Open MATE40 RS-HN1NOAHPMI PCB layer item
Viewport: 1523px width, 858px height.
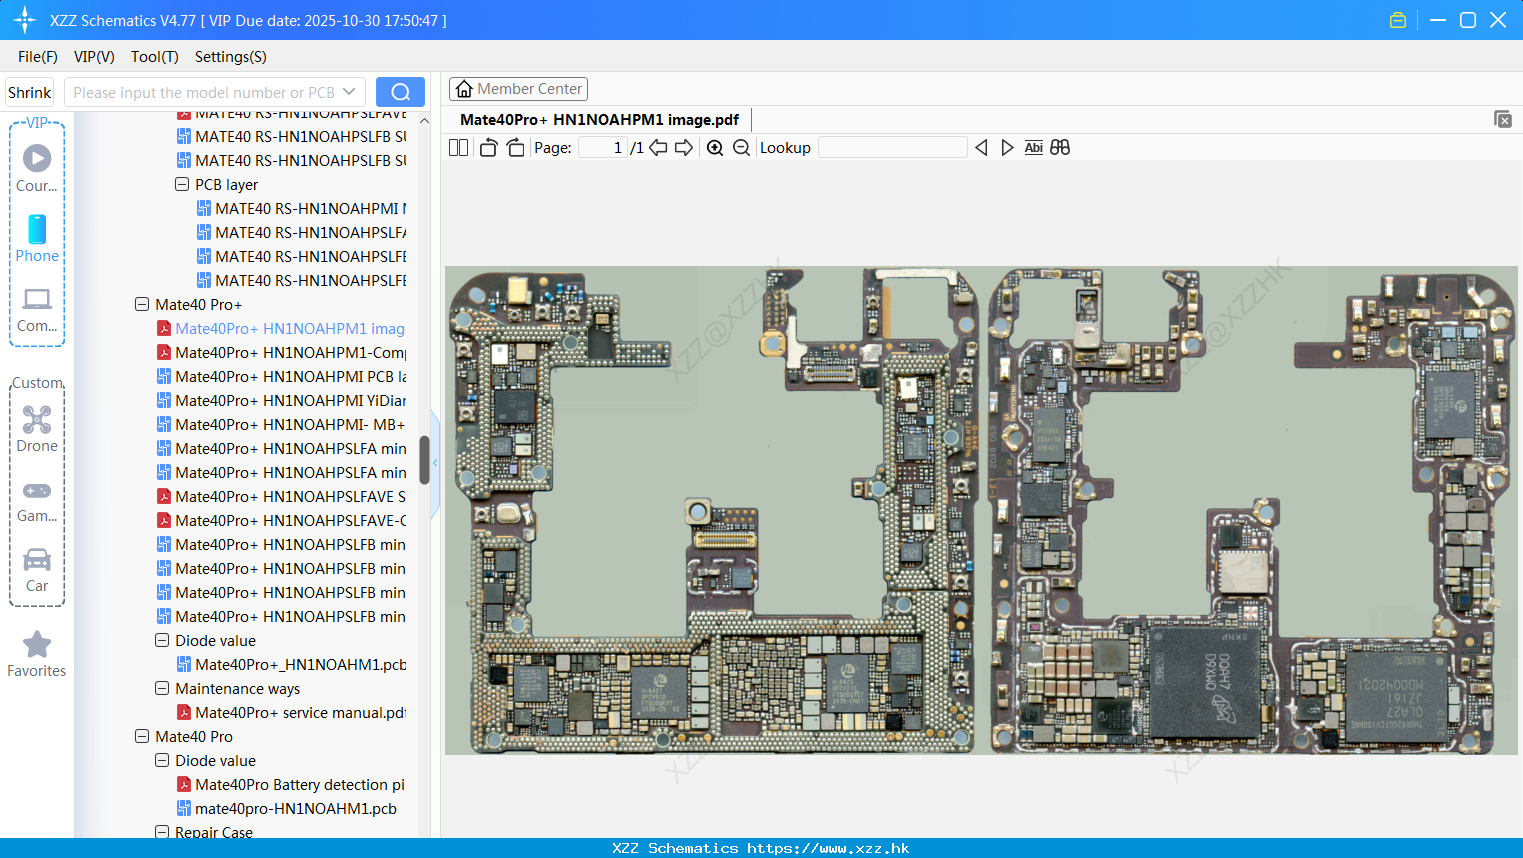coord(301,208)
